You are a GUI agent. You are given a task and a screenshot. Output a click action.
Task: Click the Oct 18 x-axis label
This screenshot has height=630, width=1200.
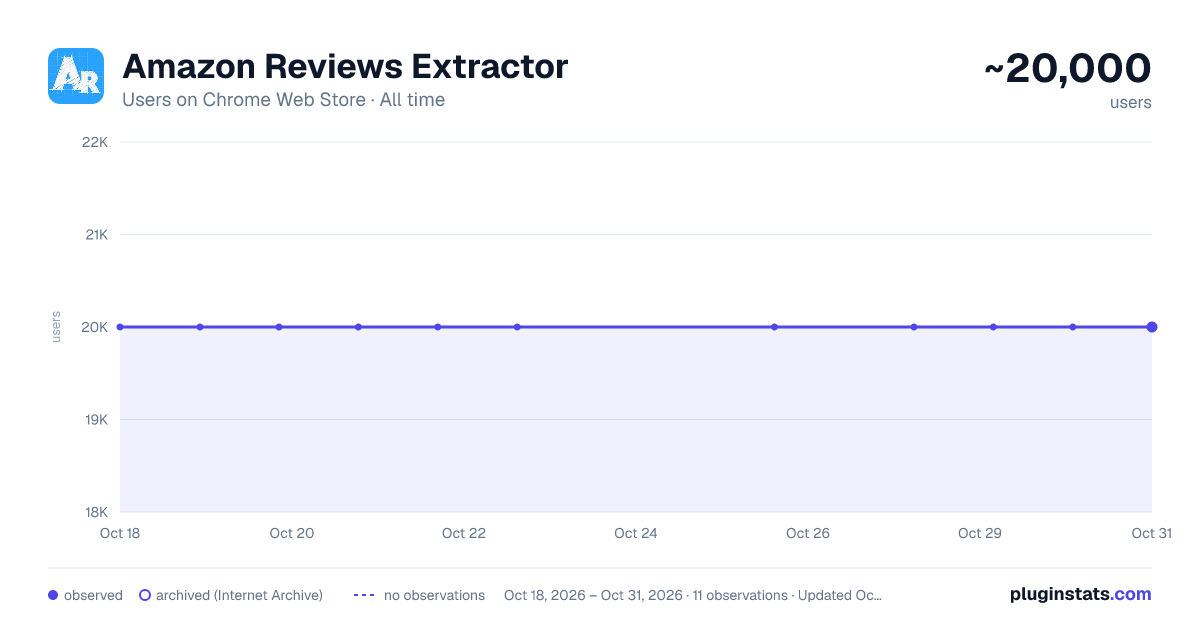120,533
